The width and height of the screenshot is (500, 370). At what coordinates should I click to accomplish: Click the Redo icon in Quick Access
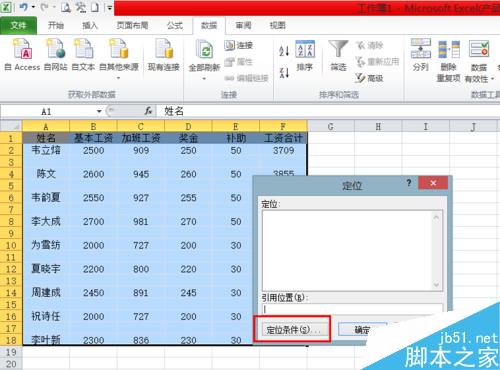pyautogui.click(x=45, y=7)
